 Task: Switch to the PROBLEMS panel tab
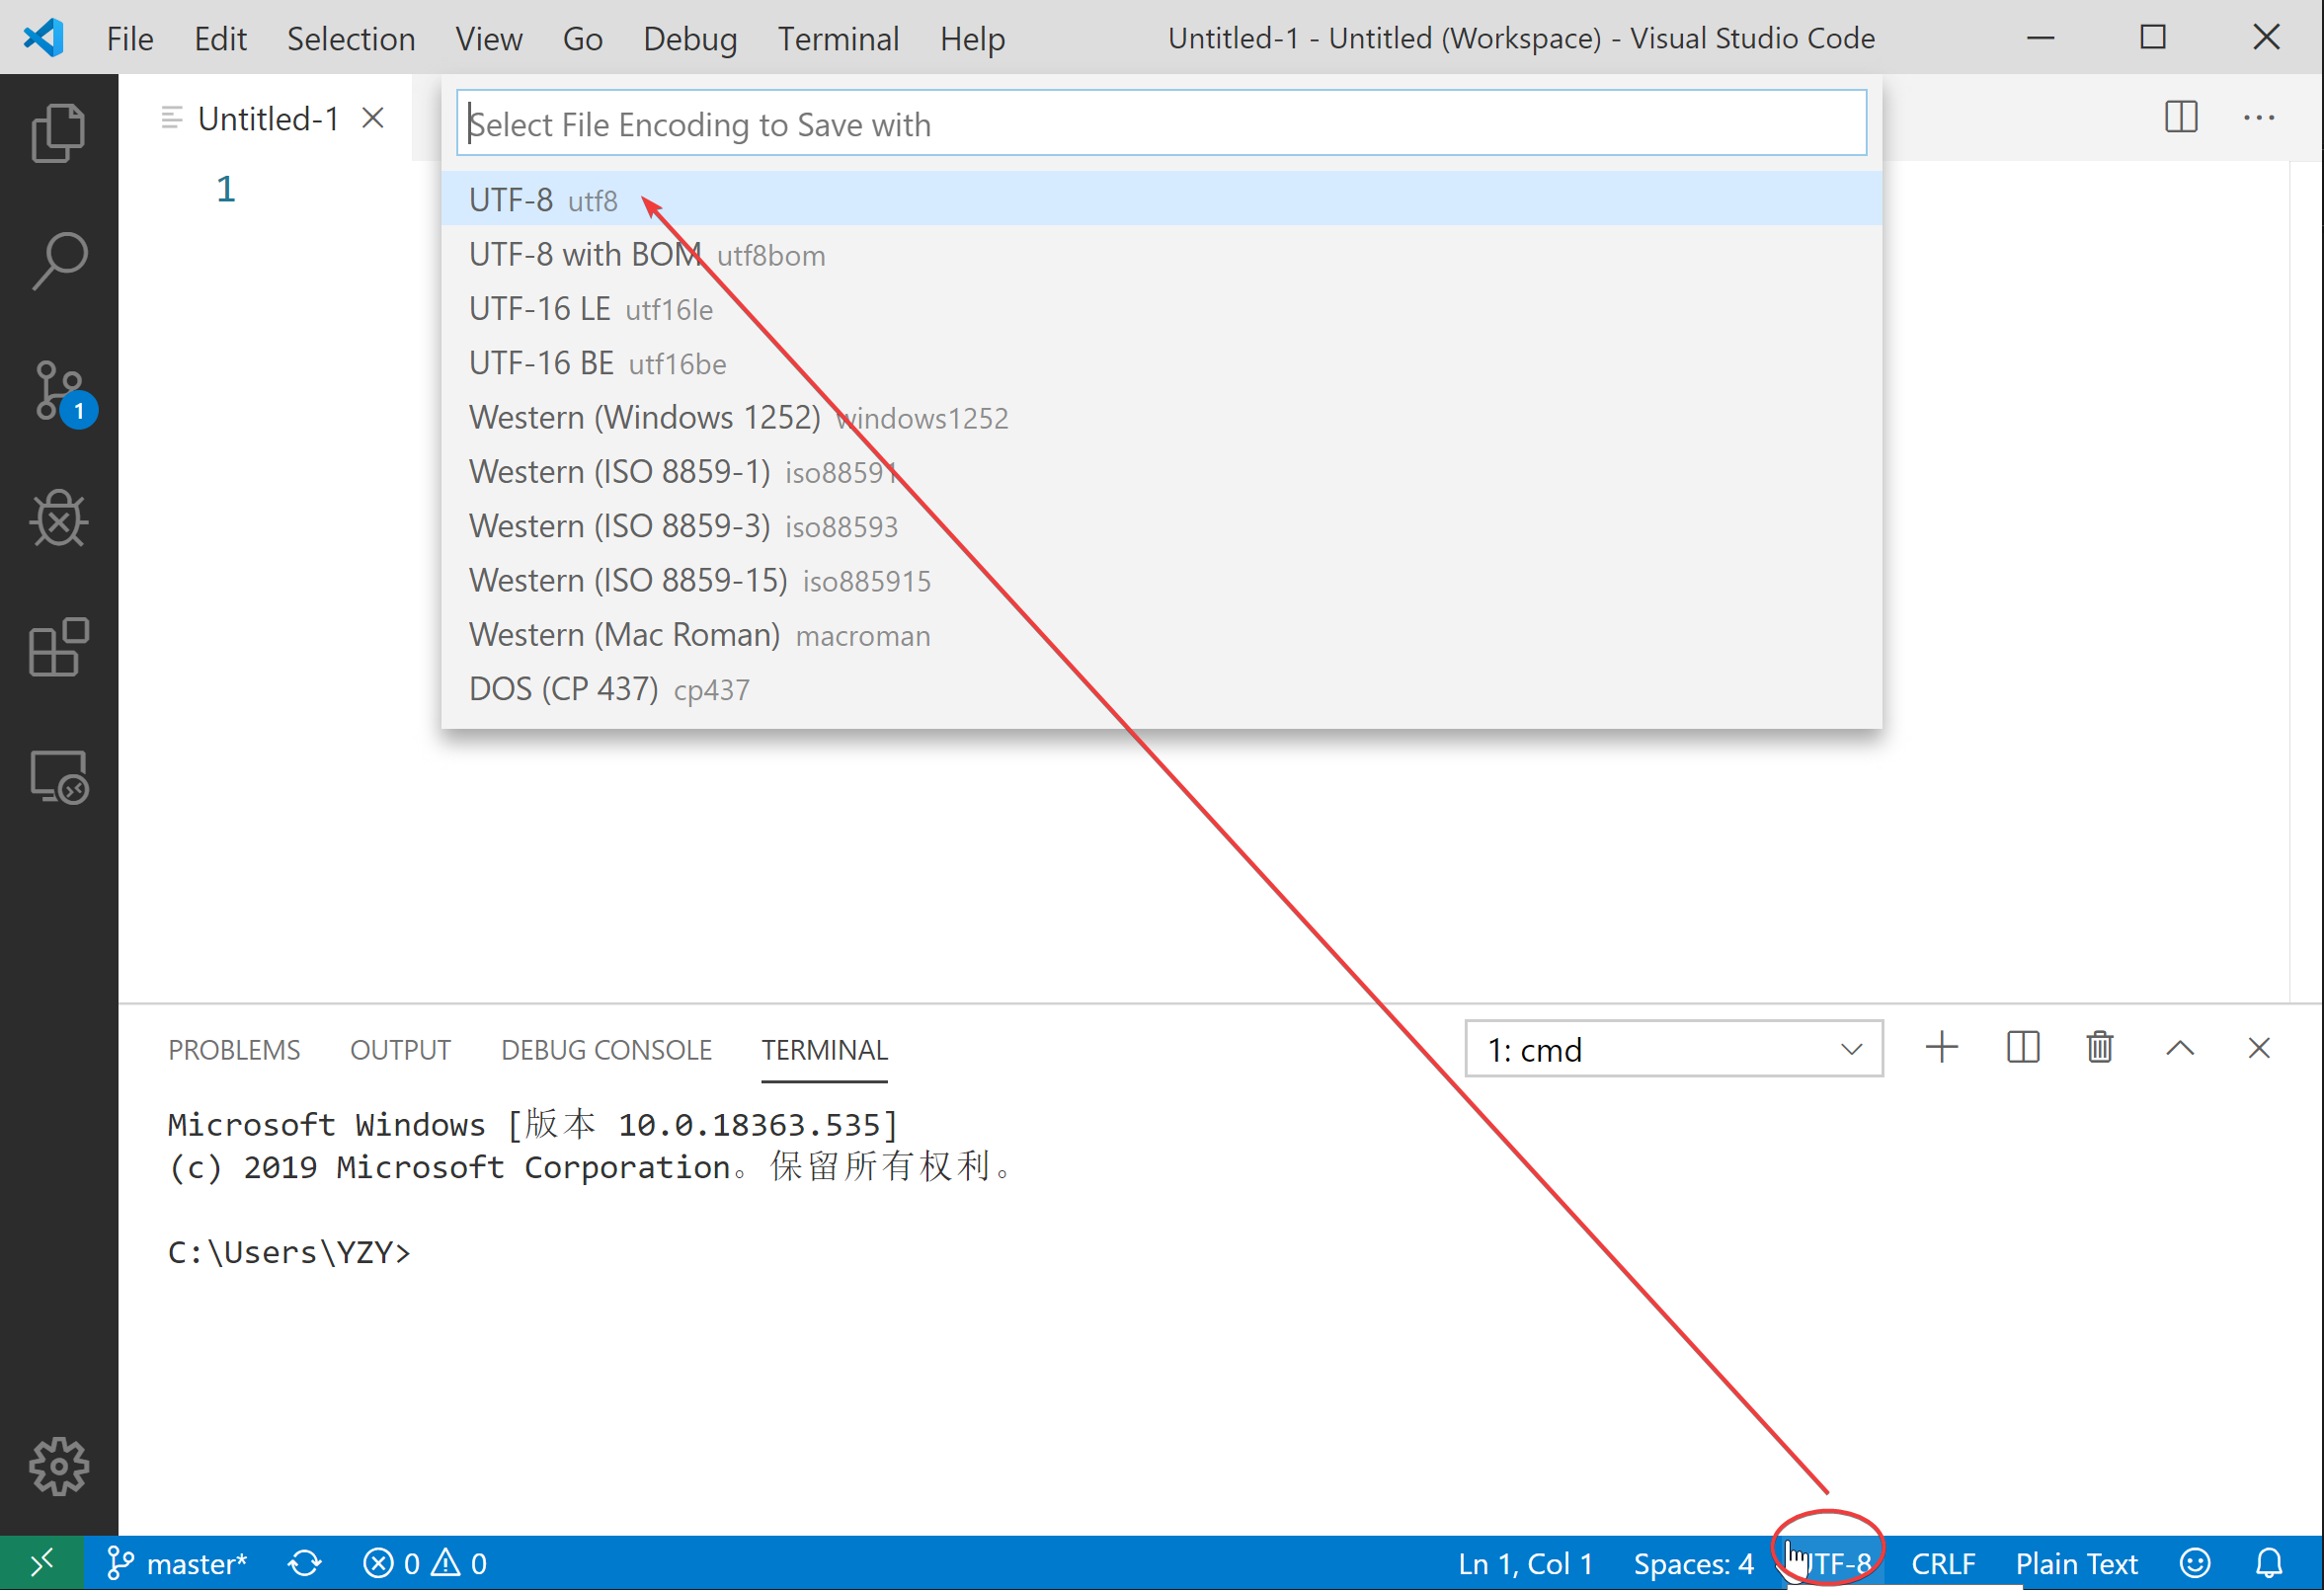coord(234,1049)
